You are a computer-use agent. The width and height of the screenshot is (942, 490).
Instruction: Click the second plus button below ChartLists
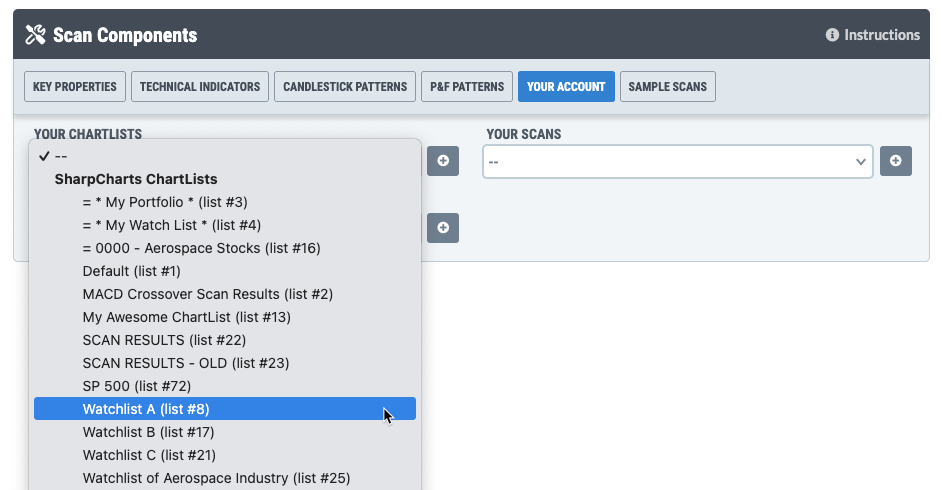[x=443, y=228]
